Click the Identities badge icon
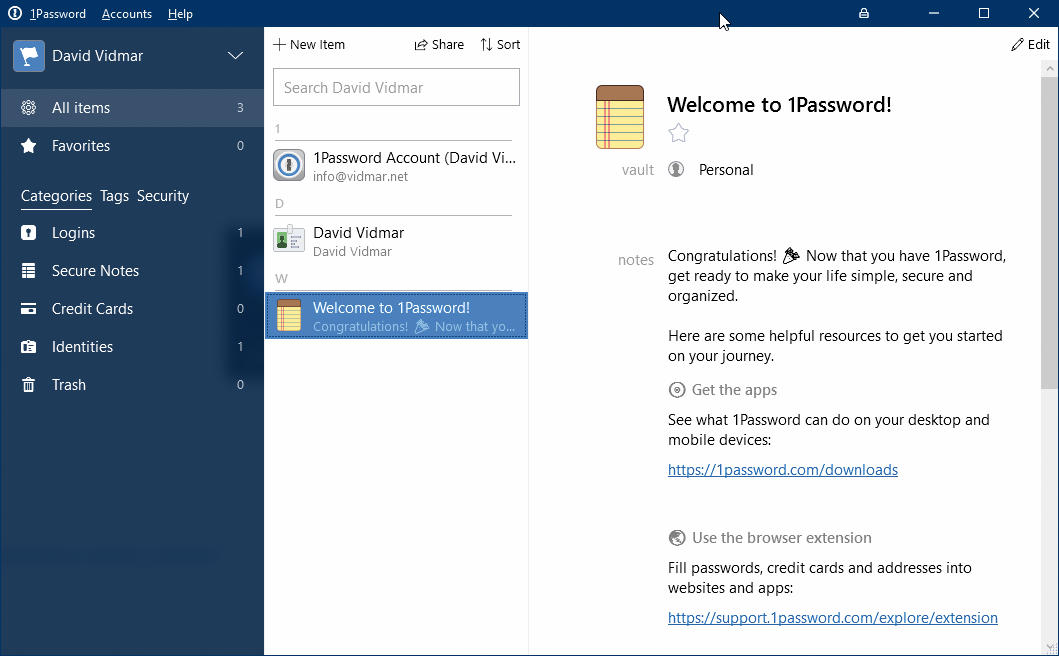The height and width of the screenshot is (656, 1059). click(28, 347)
